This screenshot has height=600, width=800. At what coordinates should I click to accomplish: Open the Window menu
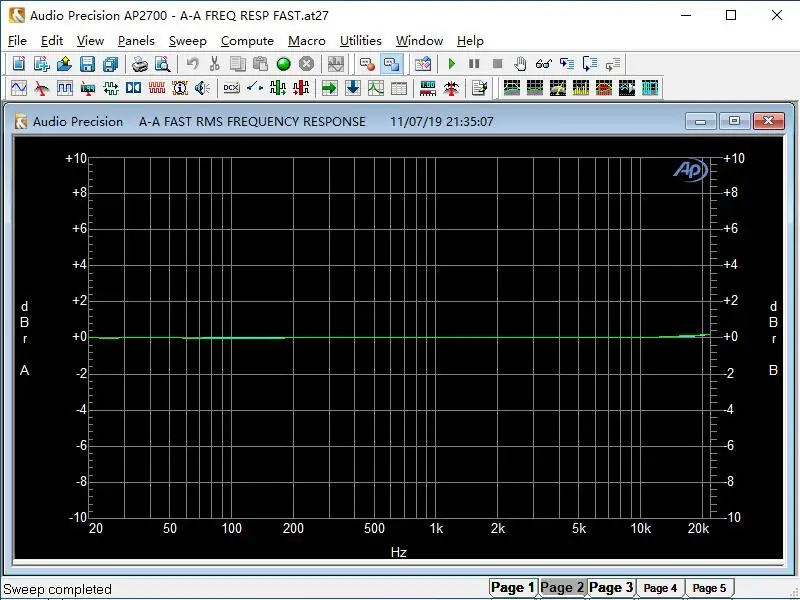(419, 41)
